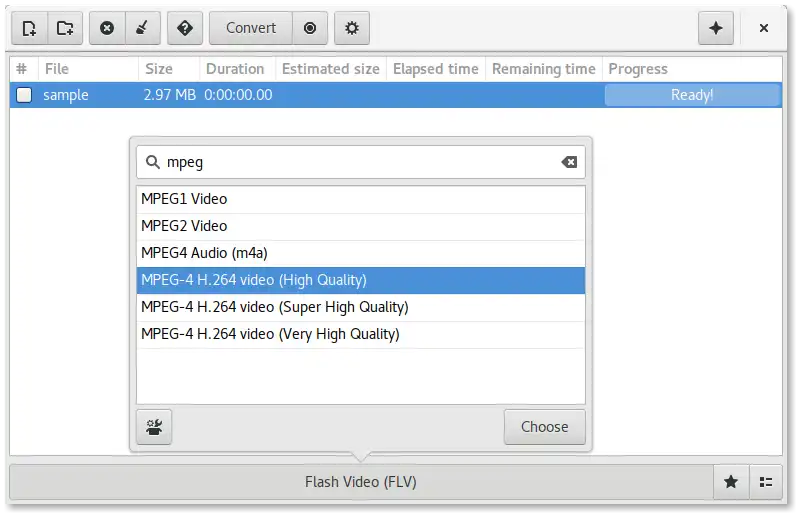This screenshot has height=513, width=796.
Task: Open file information question-mark icon
Action: point(185,28)
